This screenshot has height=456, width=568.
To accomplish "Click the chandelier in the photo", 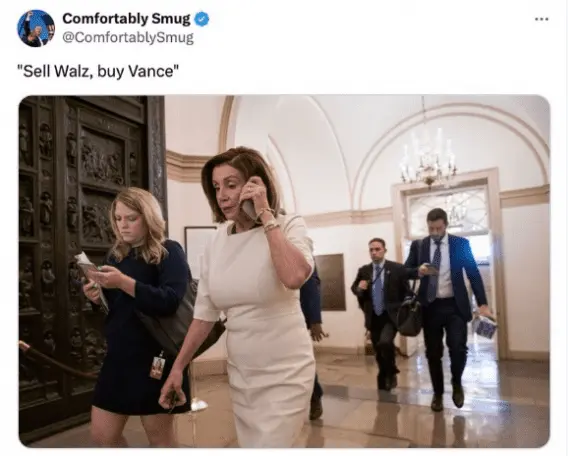I will pyautogui.click(x=428, y=158).
